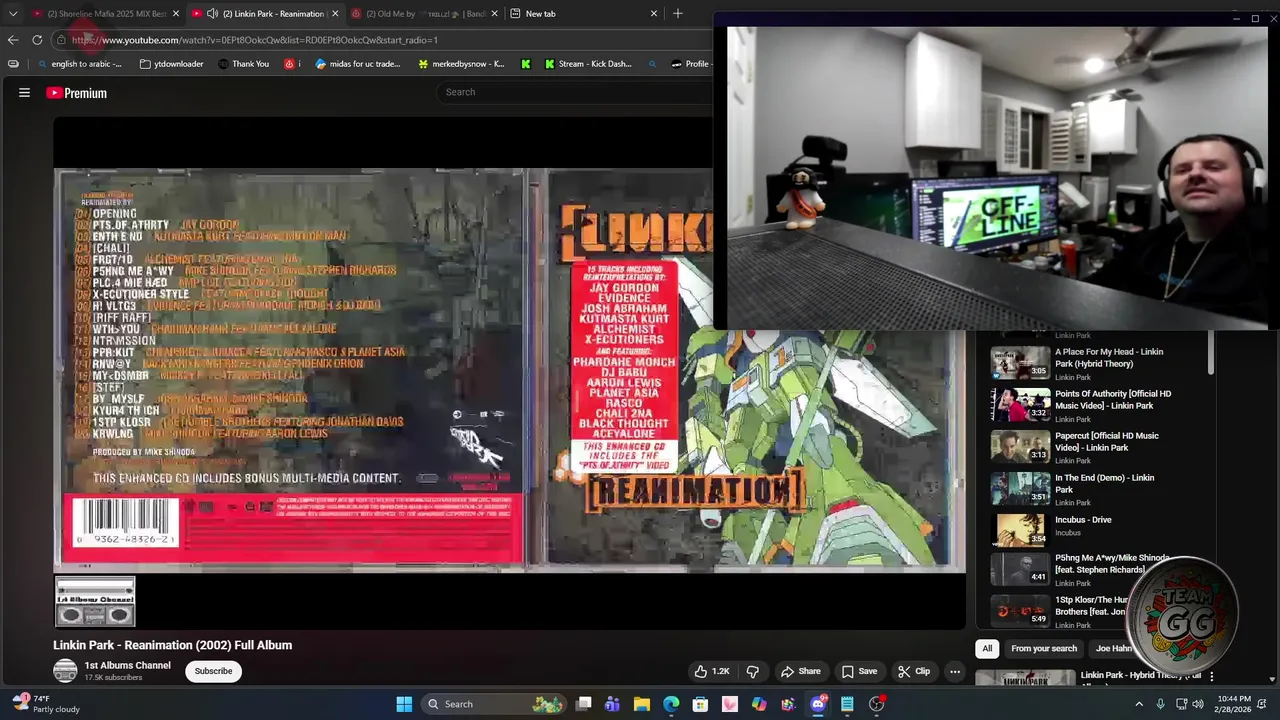Open the Stream - Kick Dash bookmark
The image size is (1280, 720).
(588, 64)
